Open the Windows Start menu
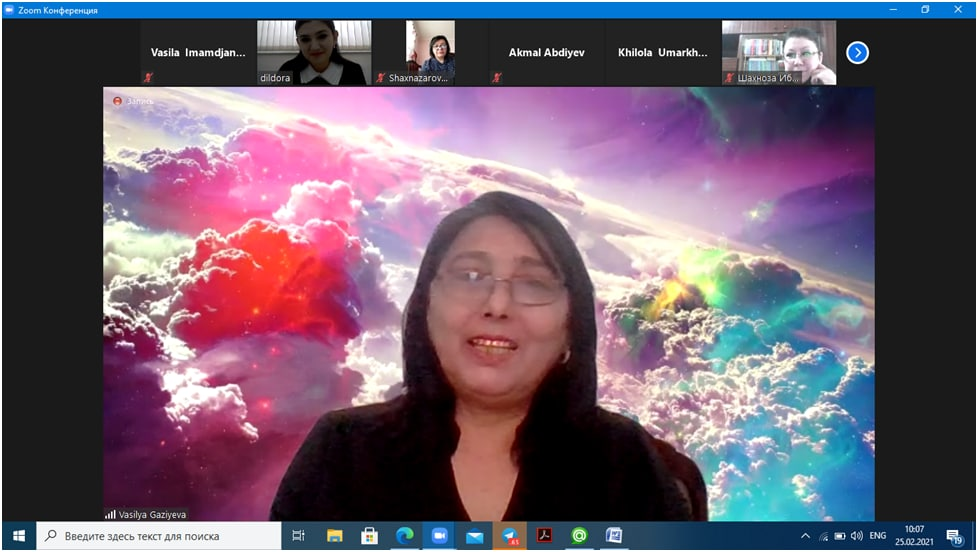This screenshot has width=978, height=552. click(x=18, y=536)
